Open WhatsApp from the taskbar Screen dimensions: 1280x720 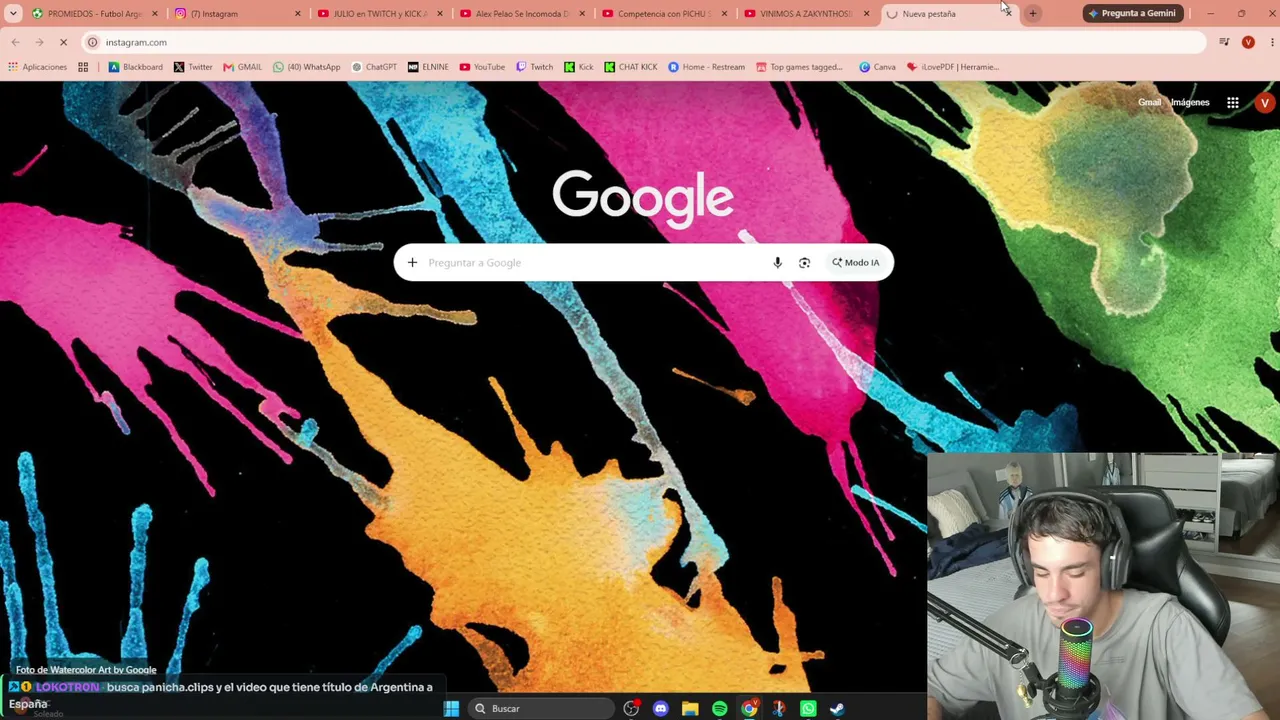tap(808, 709)
